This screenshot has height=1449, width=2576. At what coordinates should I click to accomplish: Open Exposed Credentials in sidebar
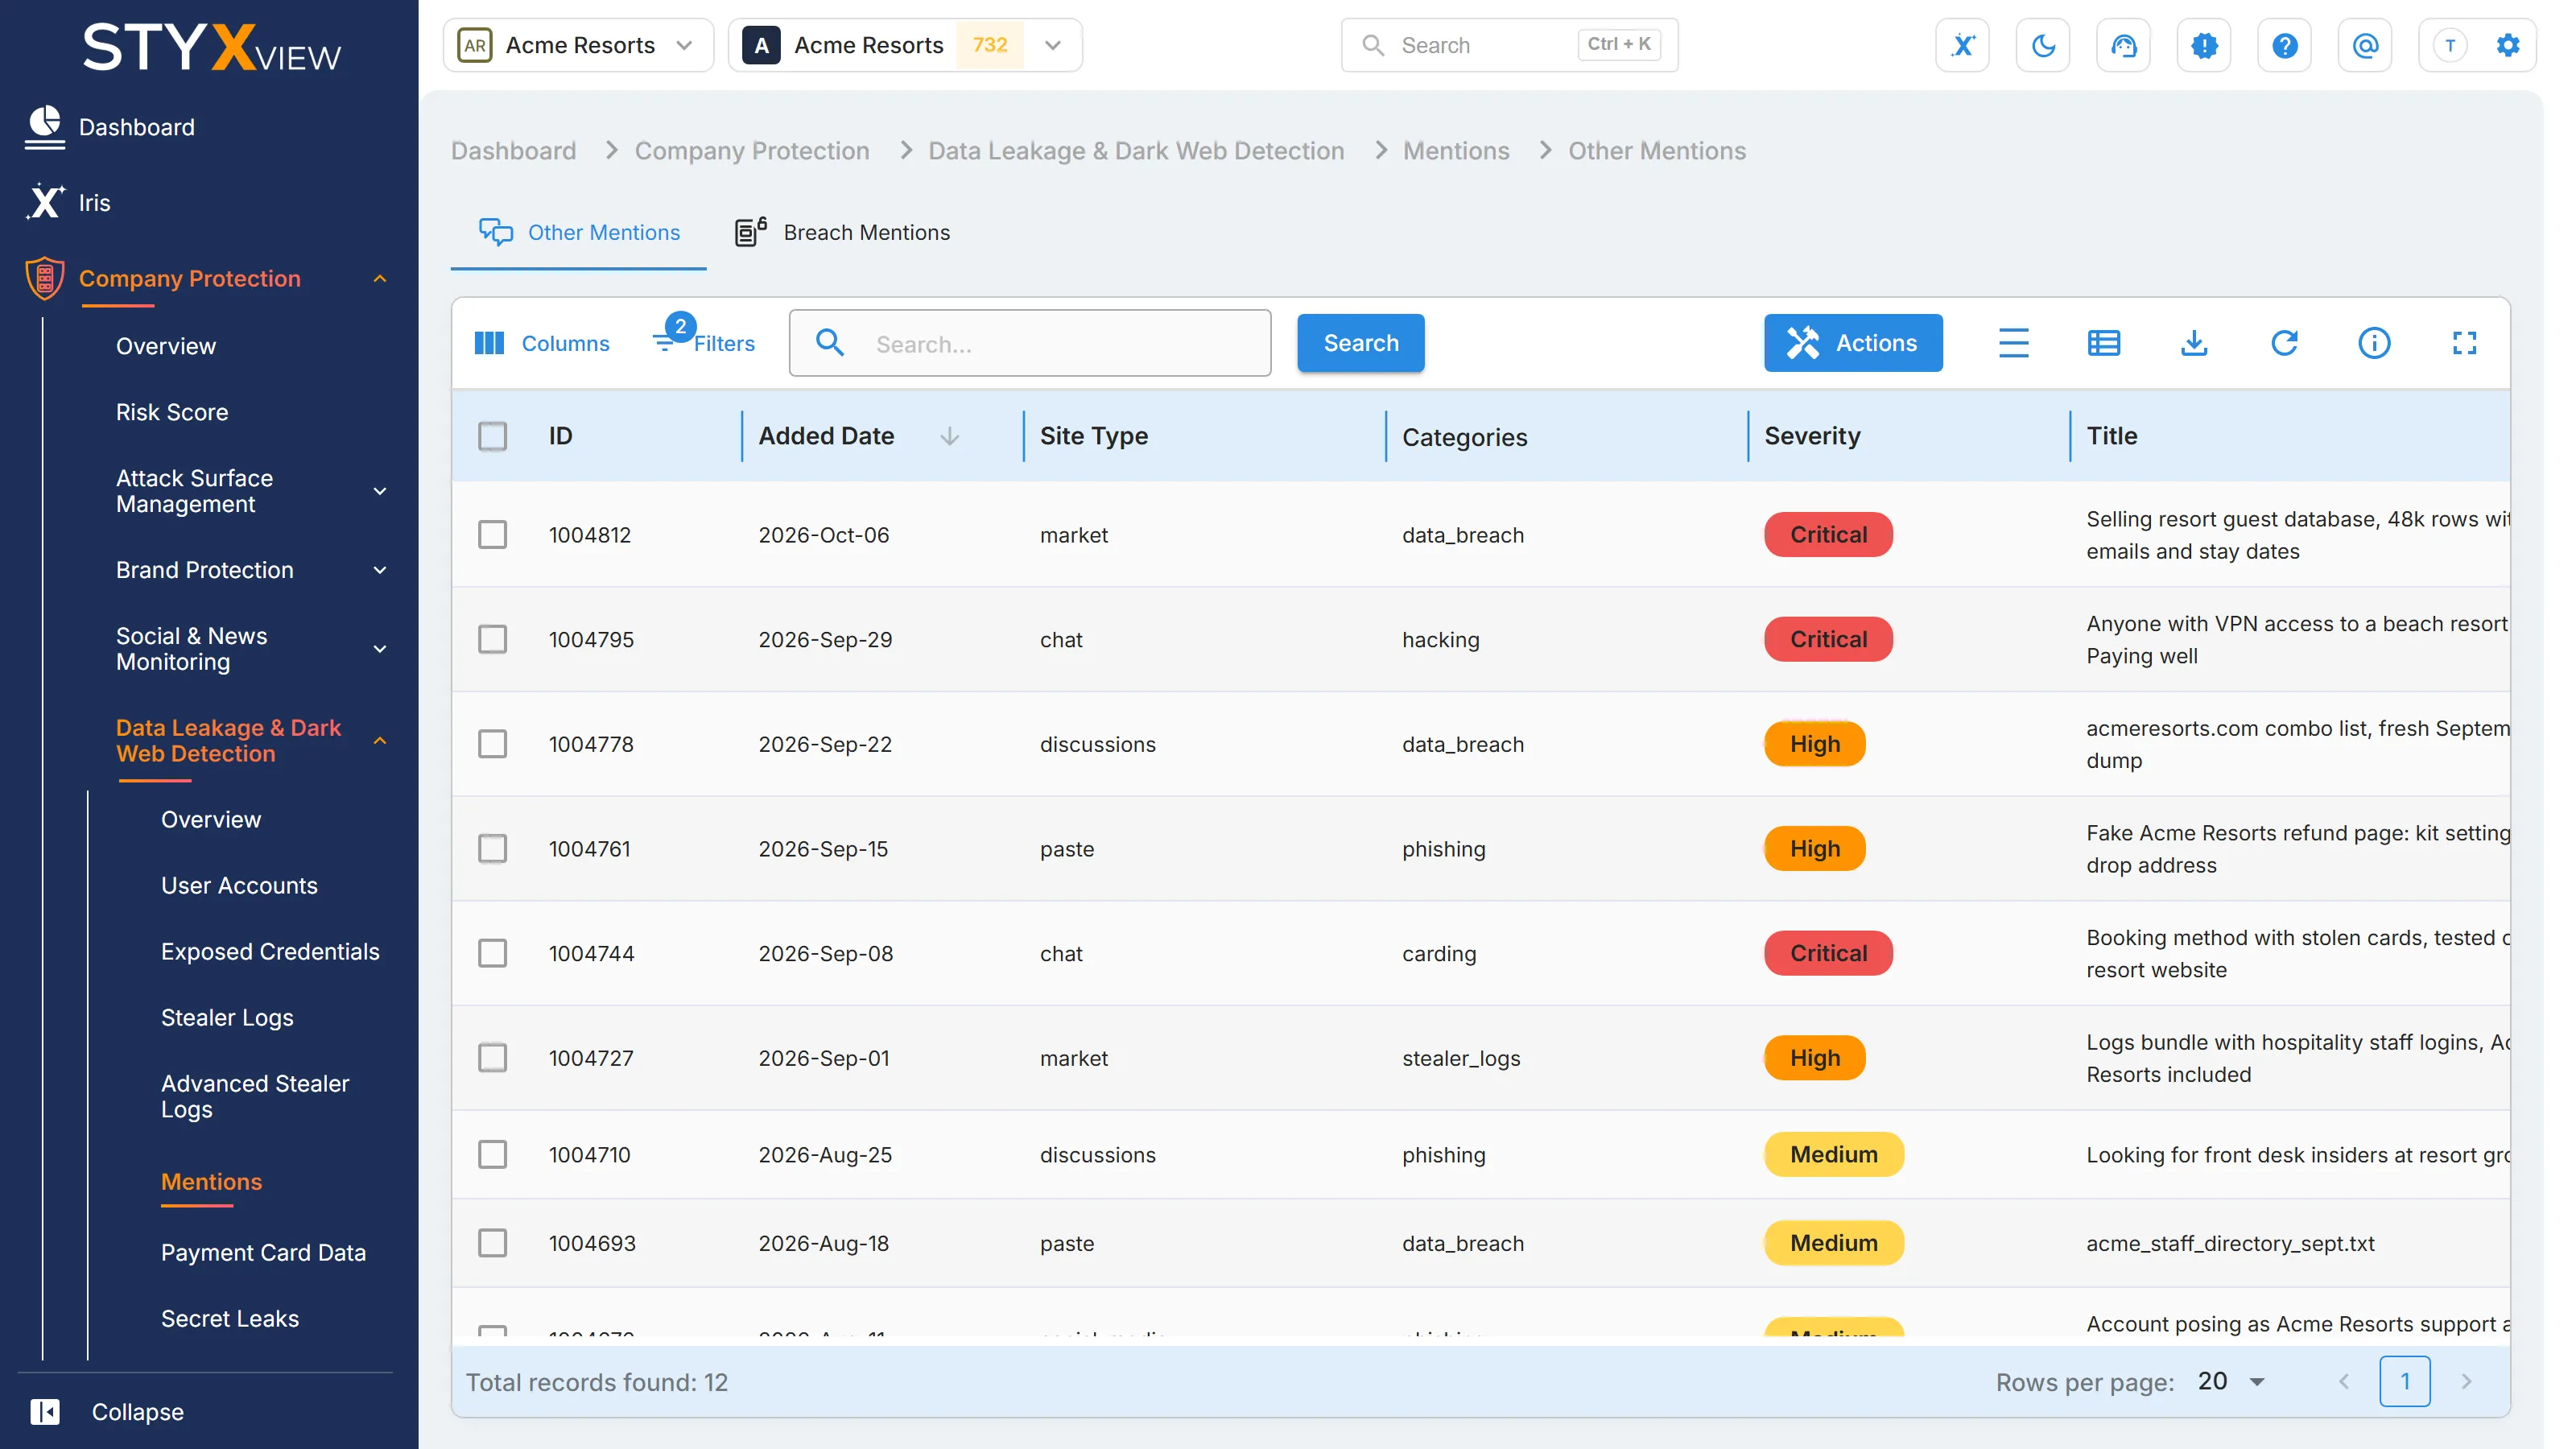click(x=270, y=951)
